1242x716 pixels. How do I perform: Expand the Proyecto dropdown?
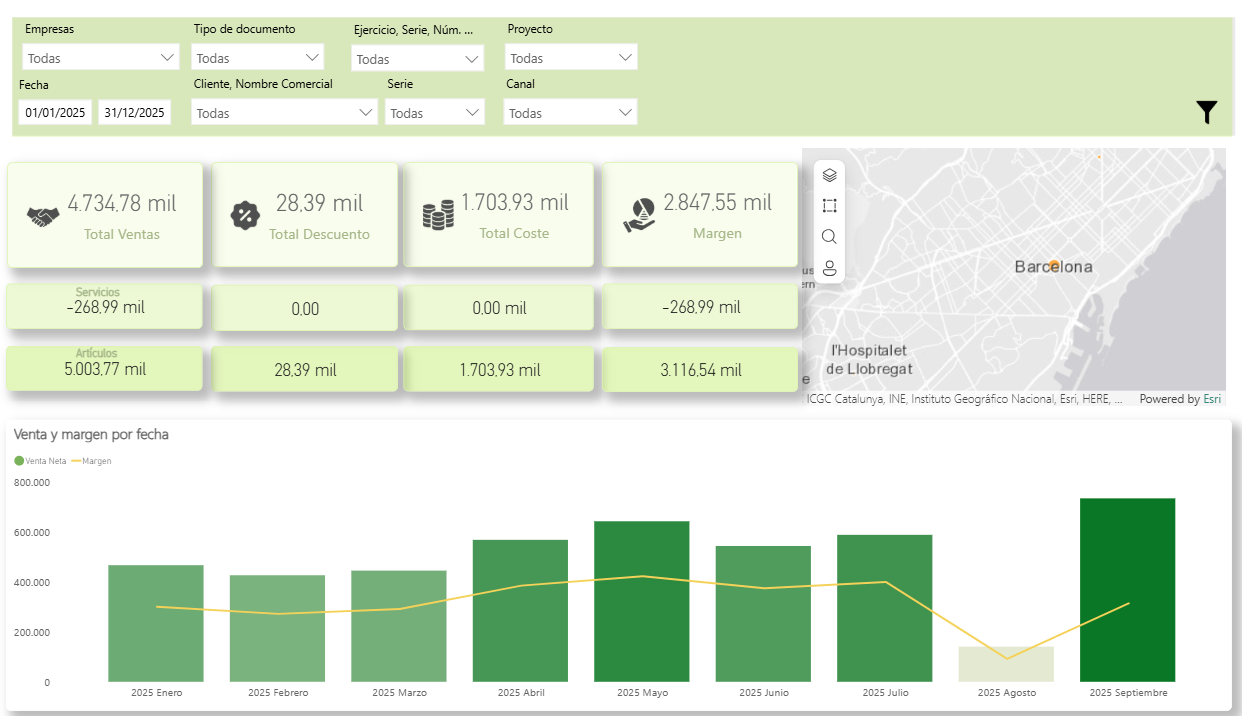click(571, 58)
